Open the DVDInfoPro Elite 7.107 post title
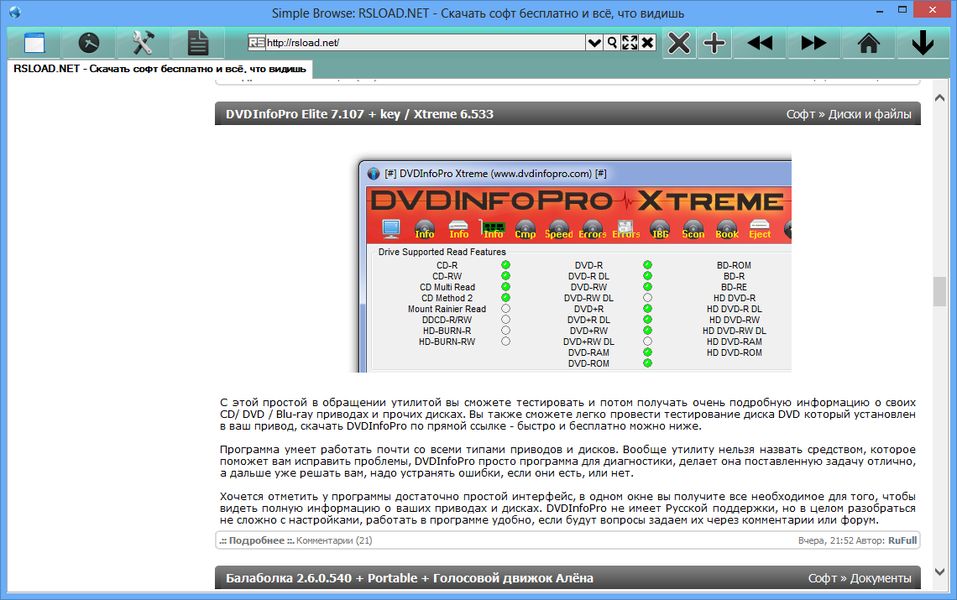 point(359,114)
